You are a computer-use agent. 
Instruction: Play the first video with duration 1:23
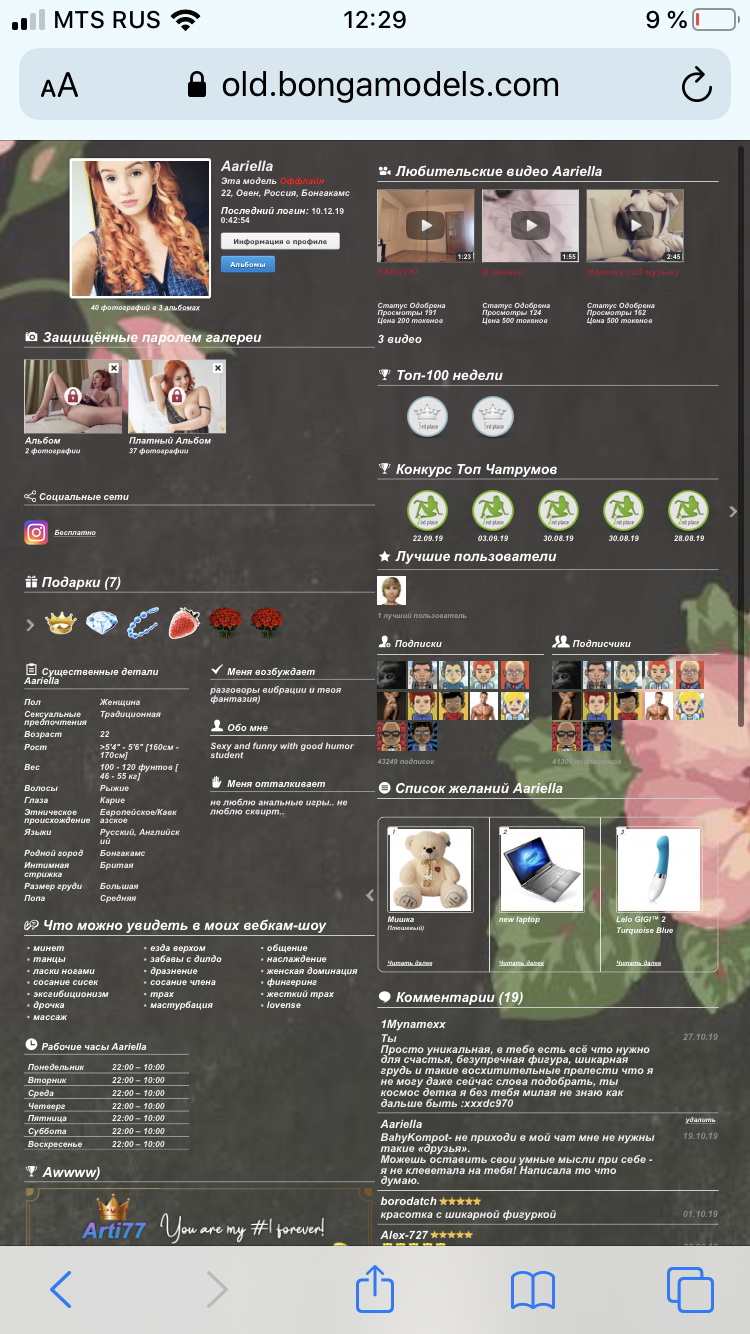pos(425,226)
